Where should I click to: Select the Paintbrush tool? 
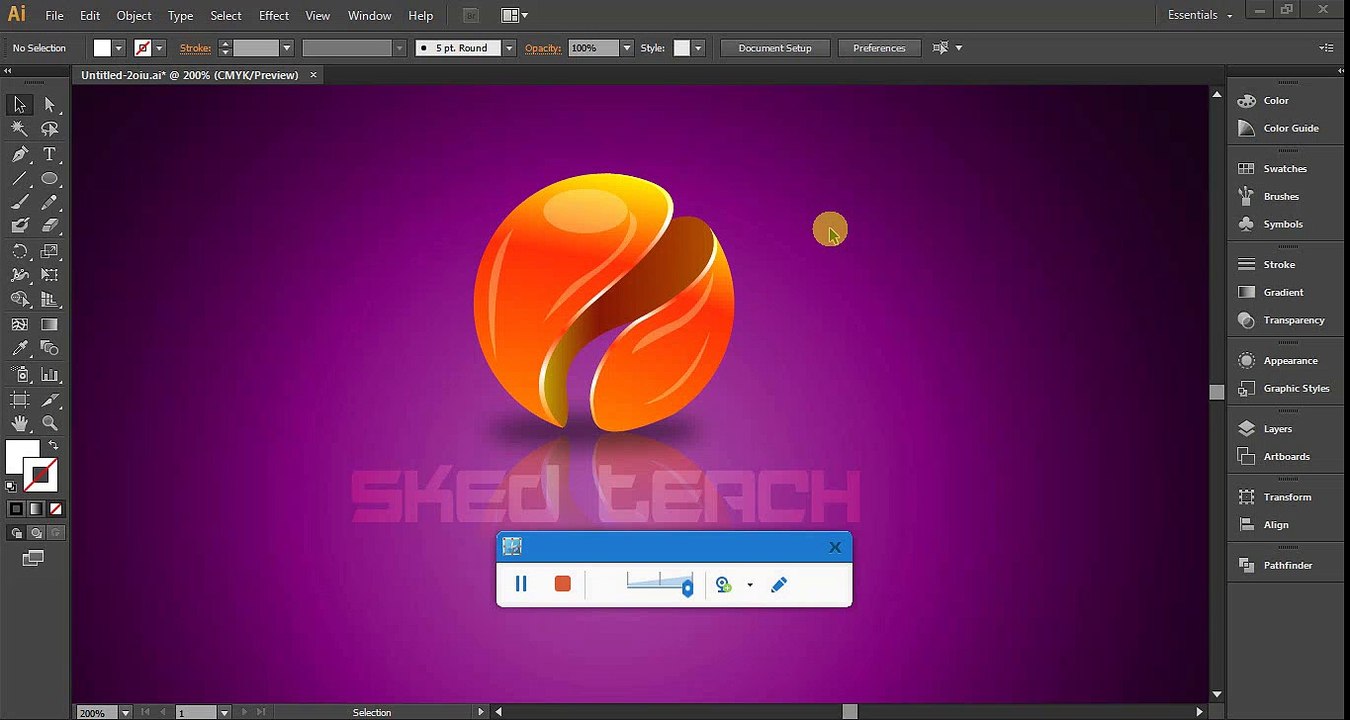coord(19,202)
